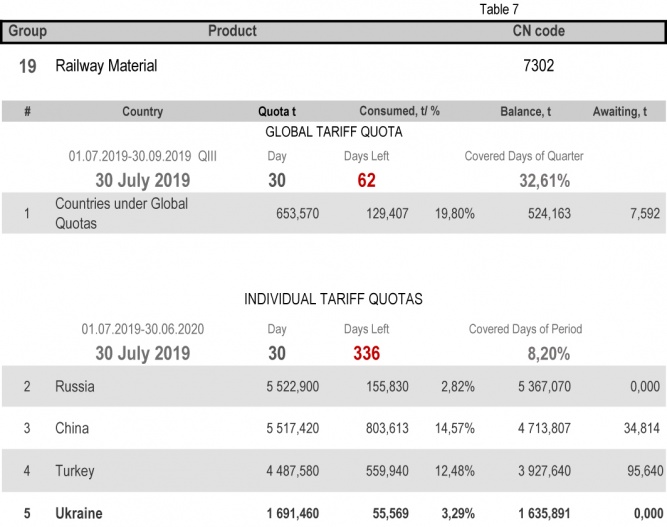Click the Country column header
Image resolution: width=667 pixels, height=527 pixels.
pyautogui.click(x=142, y=112)
